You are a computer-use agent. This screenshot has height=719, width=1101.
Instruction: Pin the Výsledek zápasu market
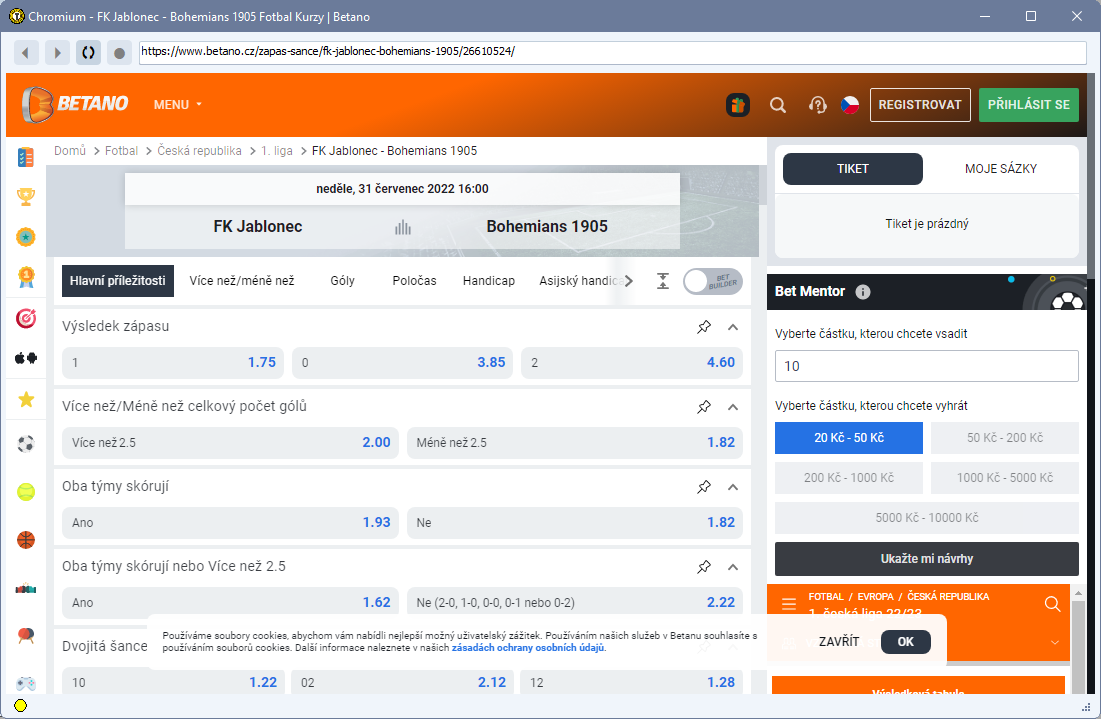tap(704, 326)
